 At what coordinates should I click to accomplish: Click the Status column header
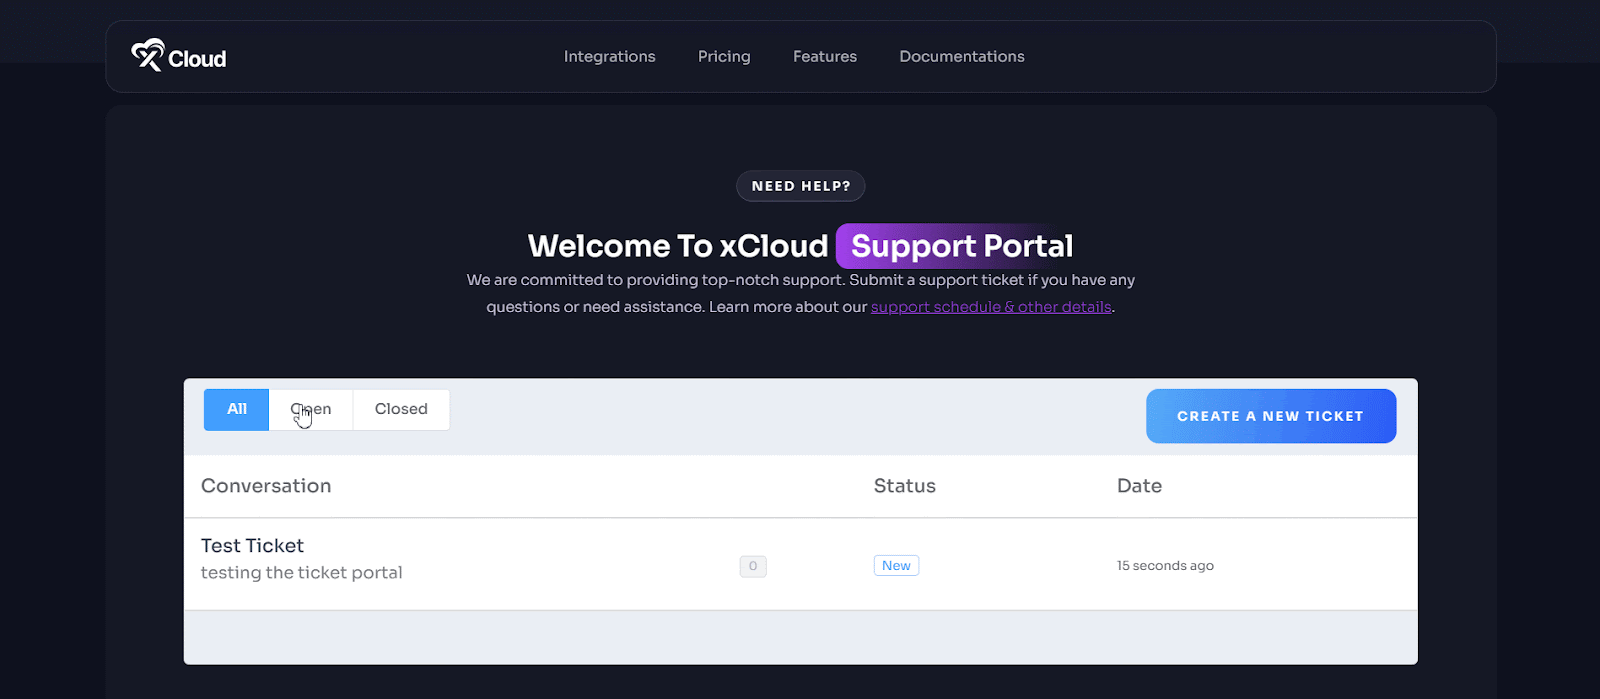905,486
